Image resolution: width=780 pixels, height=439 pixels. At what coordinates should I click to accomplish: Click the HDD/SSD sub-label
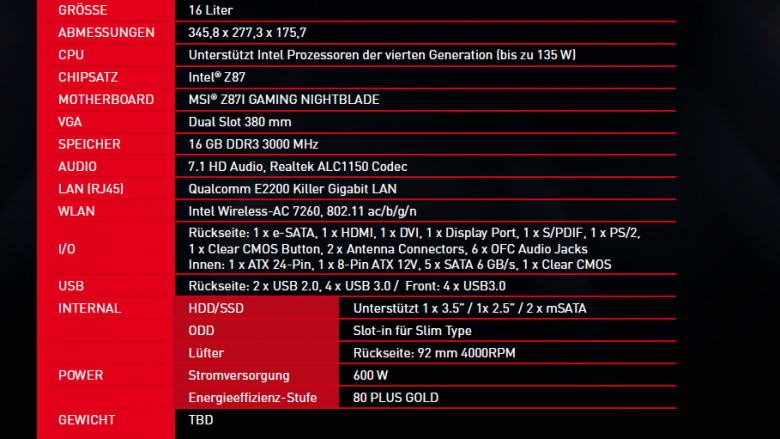tap(216, 308)
